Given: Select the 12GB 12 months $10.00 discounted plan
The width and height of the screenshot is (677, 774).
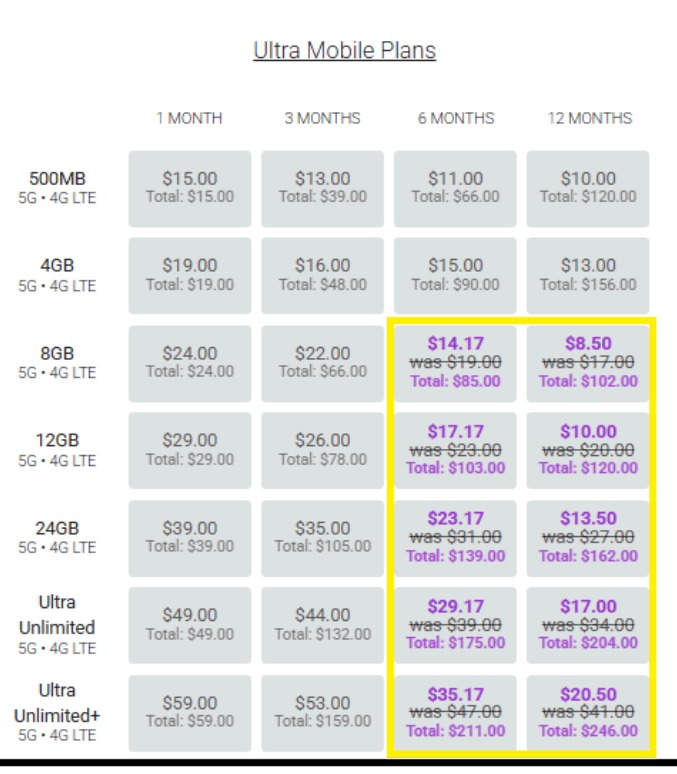Looking at the screenshot, I should point(587,449).
